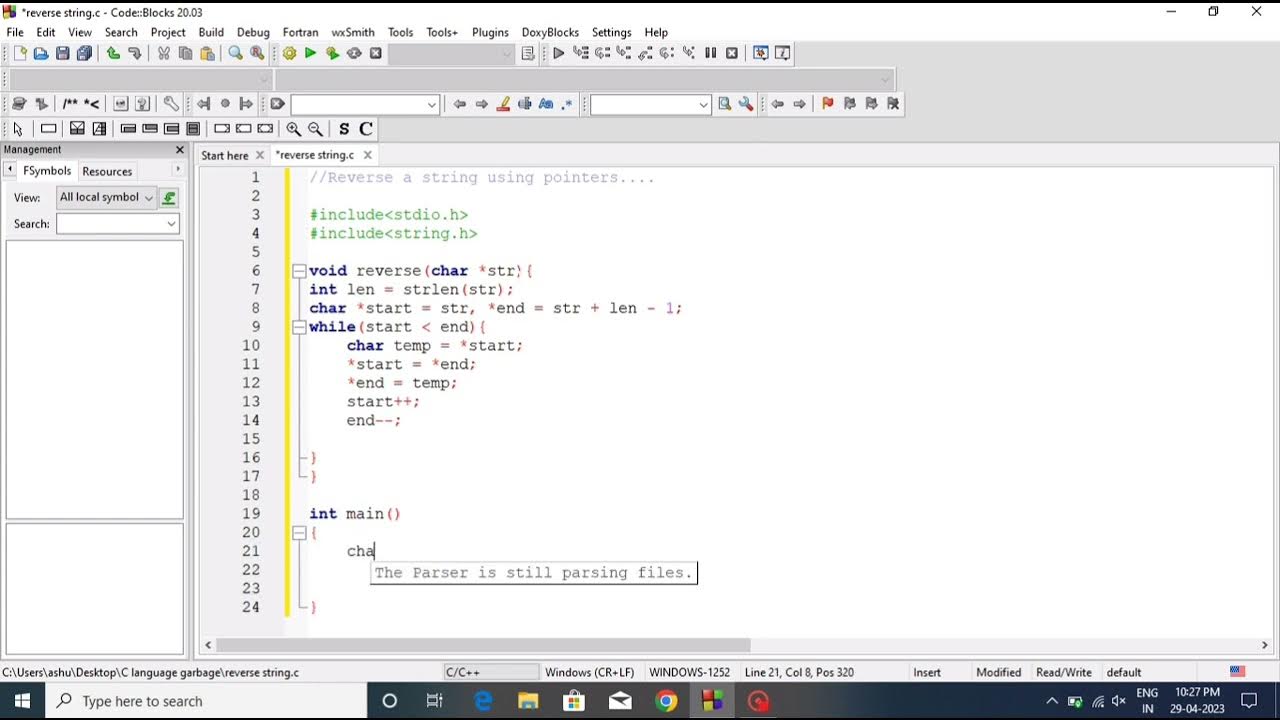
Task: Open Find using the magnifier icon
Action: pyautogui.click(x=235, y=53)
